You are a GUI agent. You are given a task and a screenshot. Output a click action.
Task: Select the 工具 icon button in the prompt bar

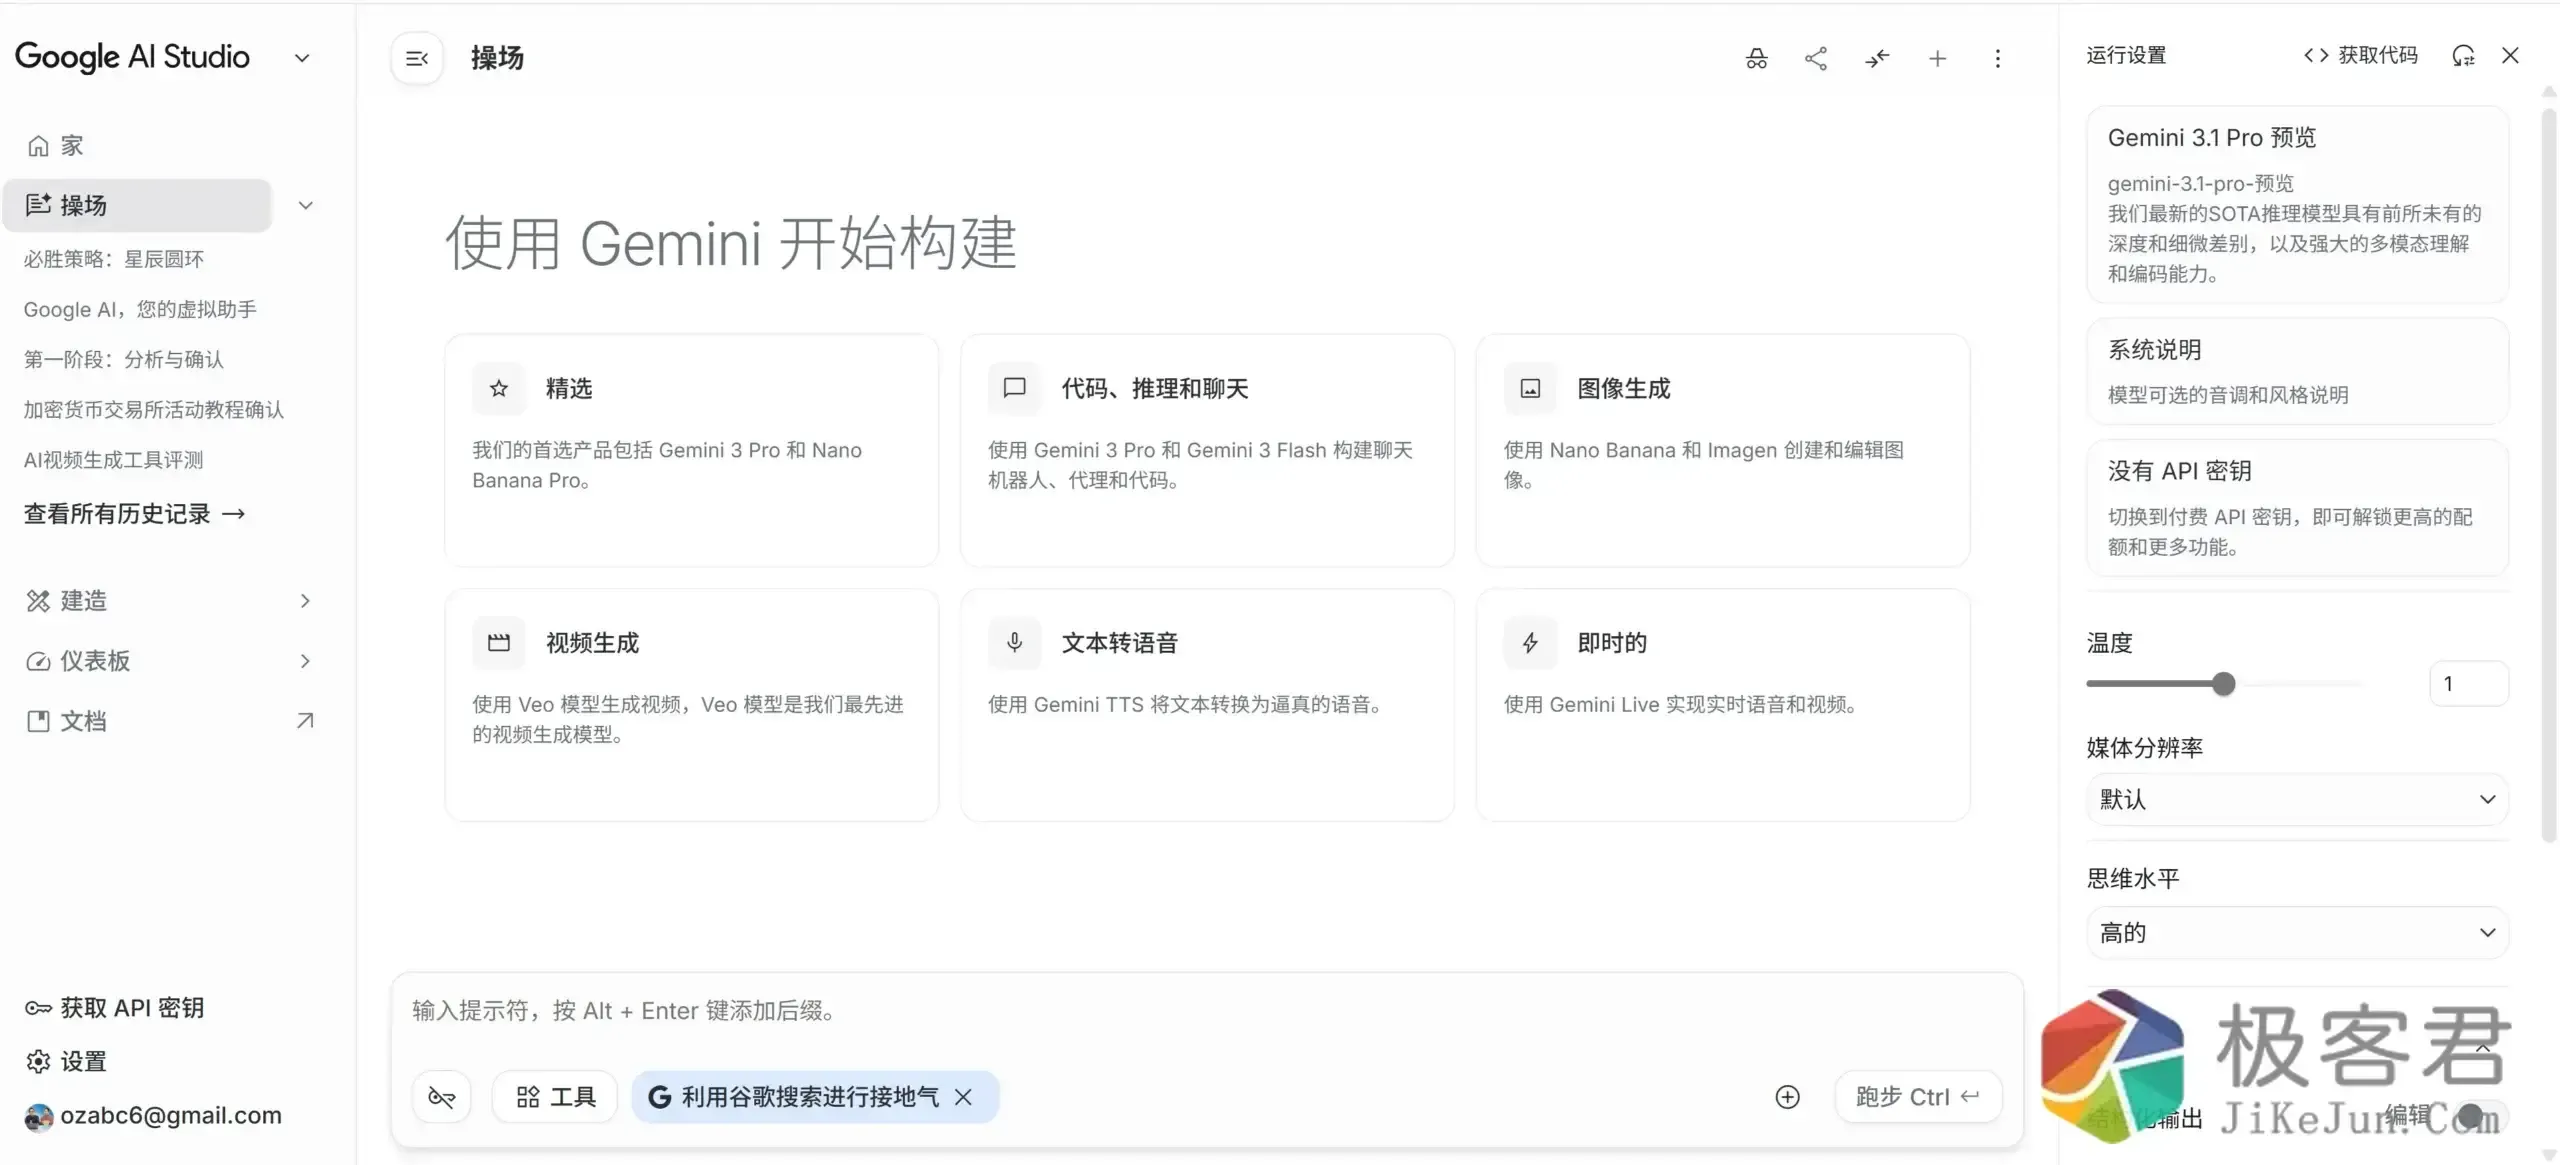tap(554, 1096)
